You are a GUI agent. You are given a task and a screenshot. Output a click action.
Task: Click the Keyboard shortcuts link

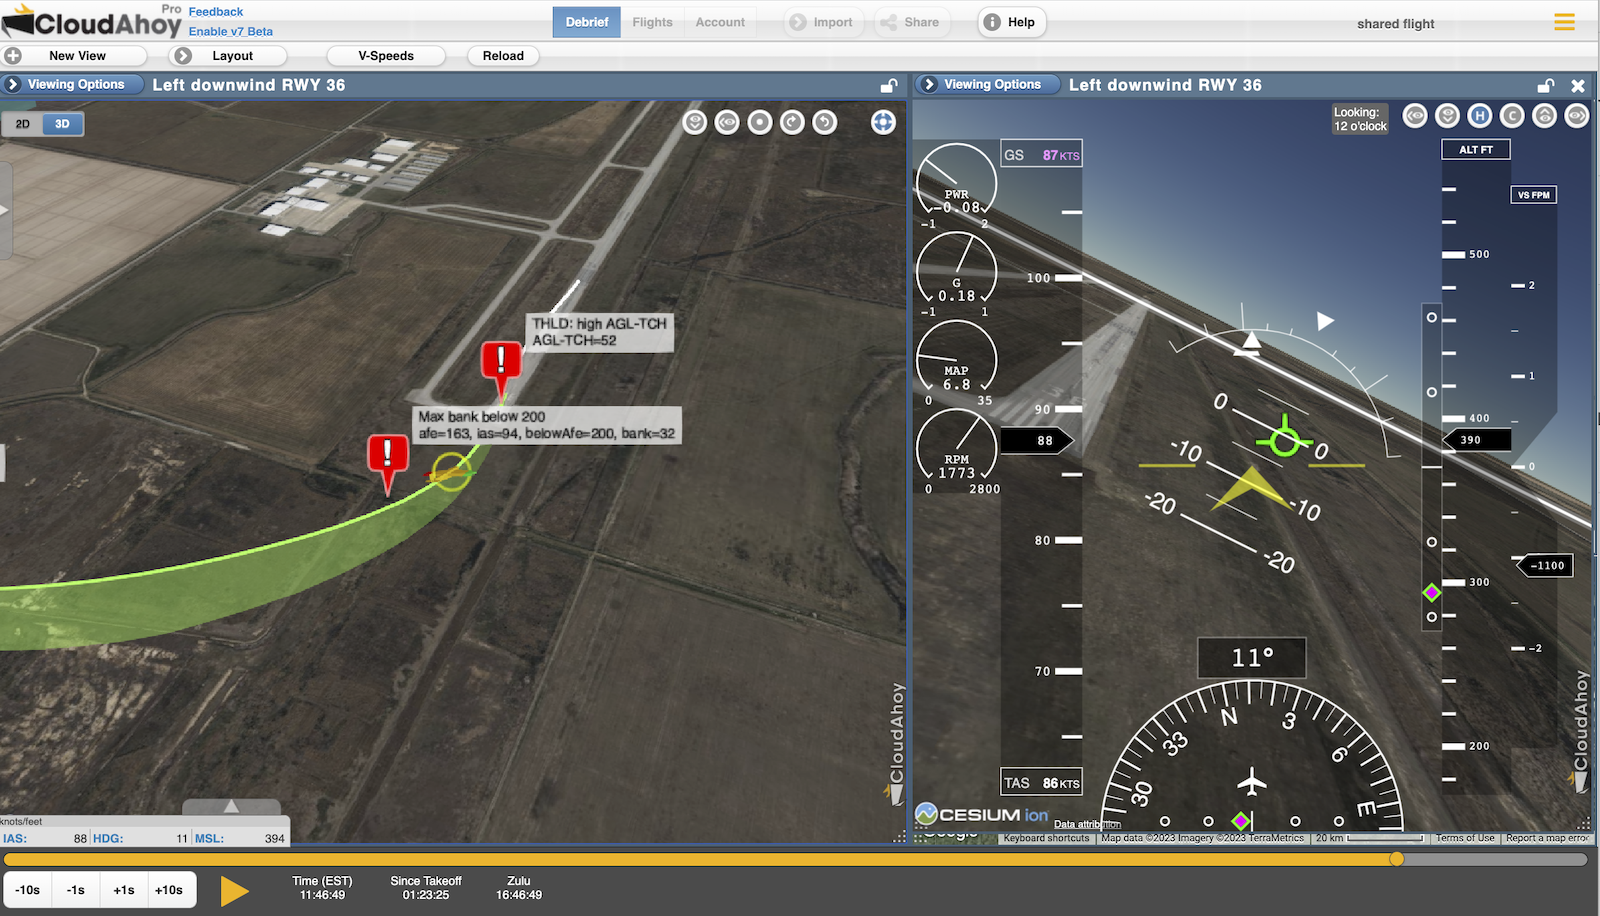(x=1046, y=838)
